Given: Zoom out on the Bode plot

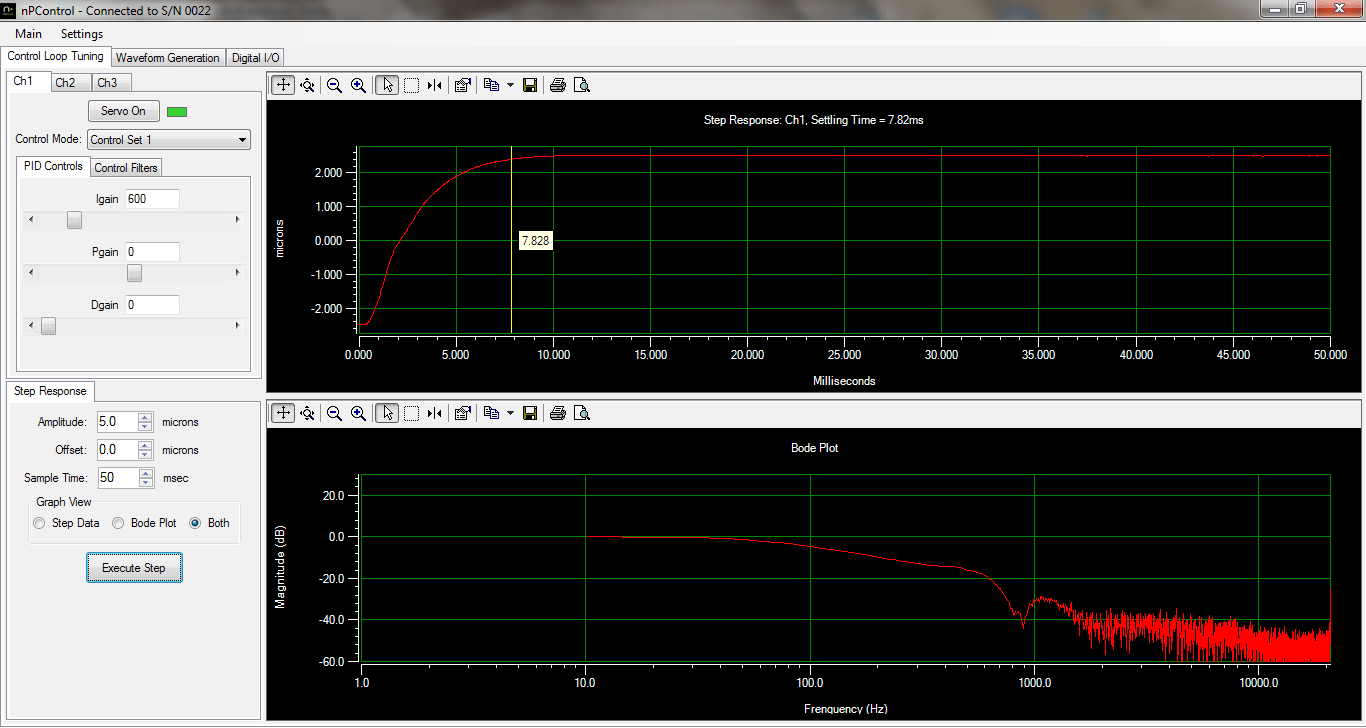Looking at the screenshot, I should point(334,412).
